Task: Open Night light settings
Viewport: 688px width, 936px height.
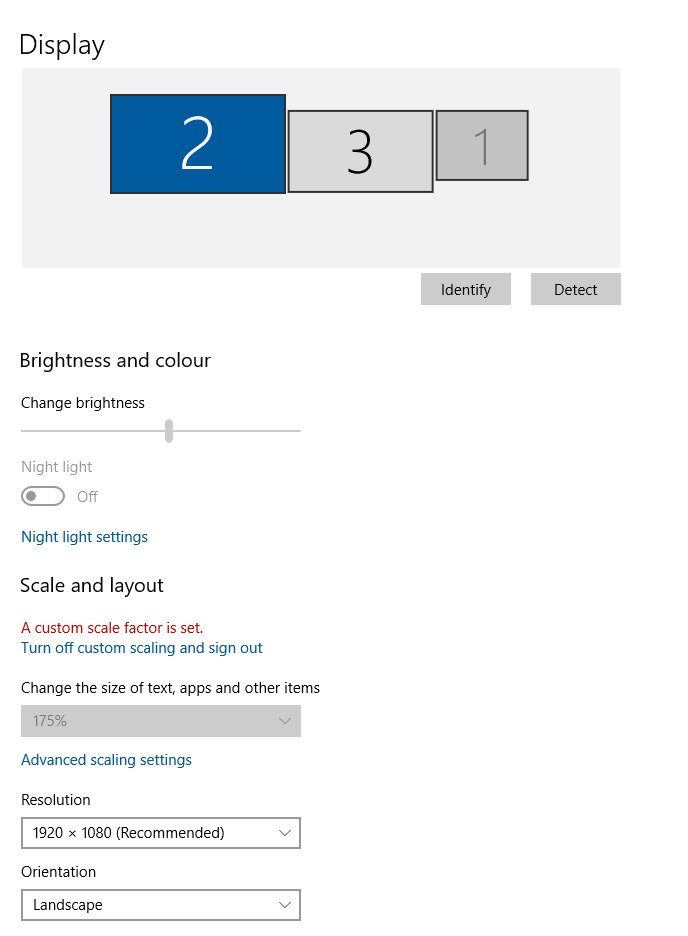Action: click(84, 537)
